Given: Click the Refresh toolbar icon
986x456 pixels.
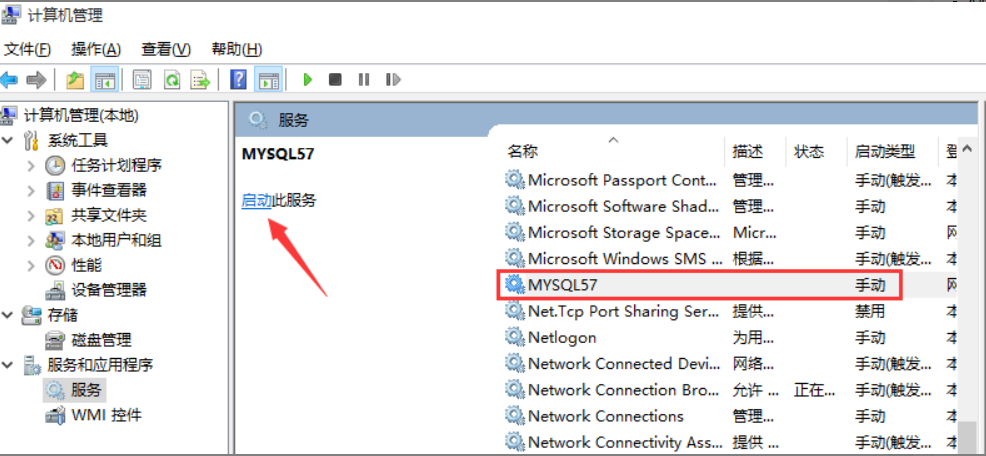Looking at the screenshot, I should pyautogui.click(x=172, y=80).
